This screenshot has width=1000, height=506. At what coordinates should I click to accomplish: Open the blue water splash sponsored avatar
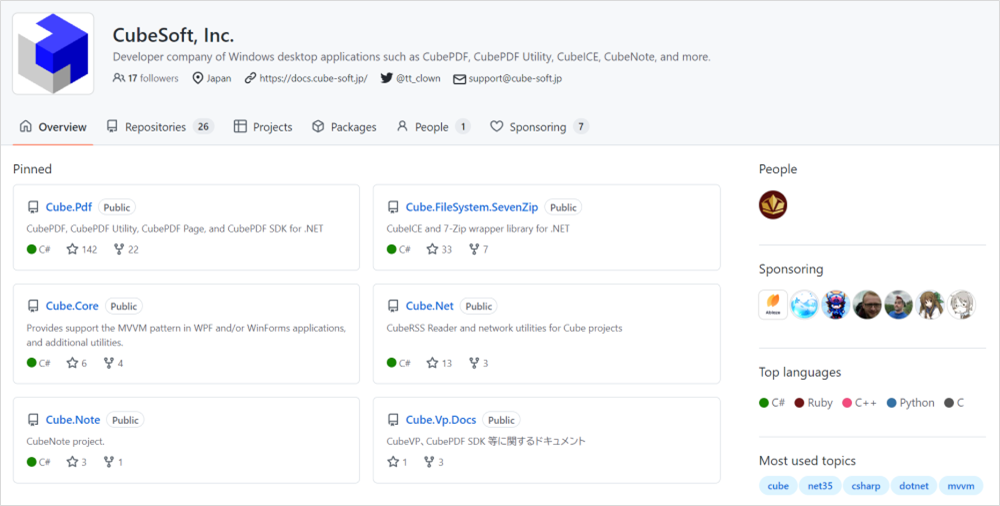point(804,304)
